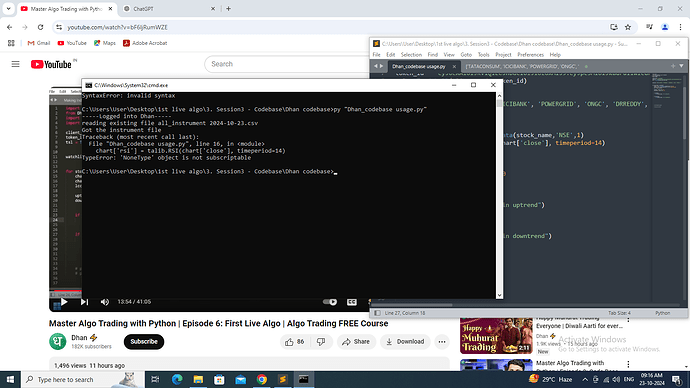Subscribe to Dhan channel

(144, 342)
